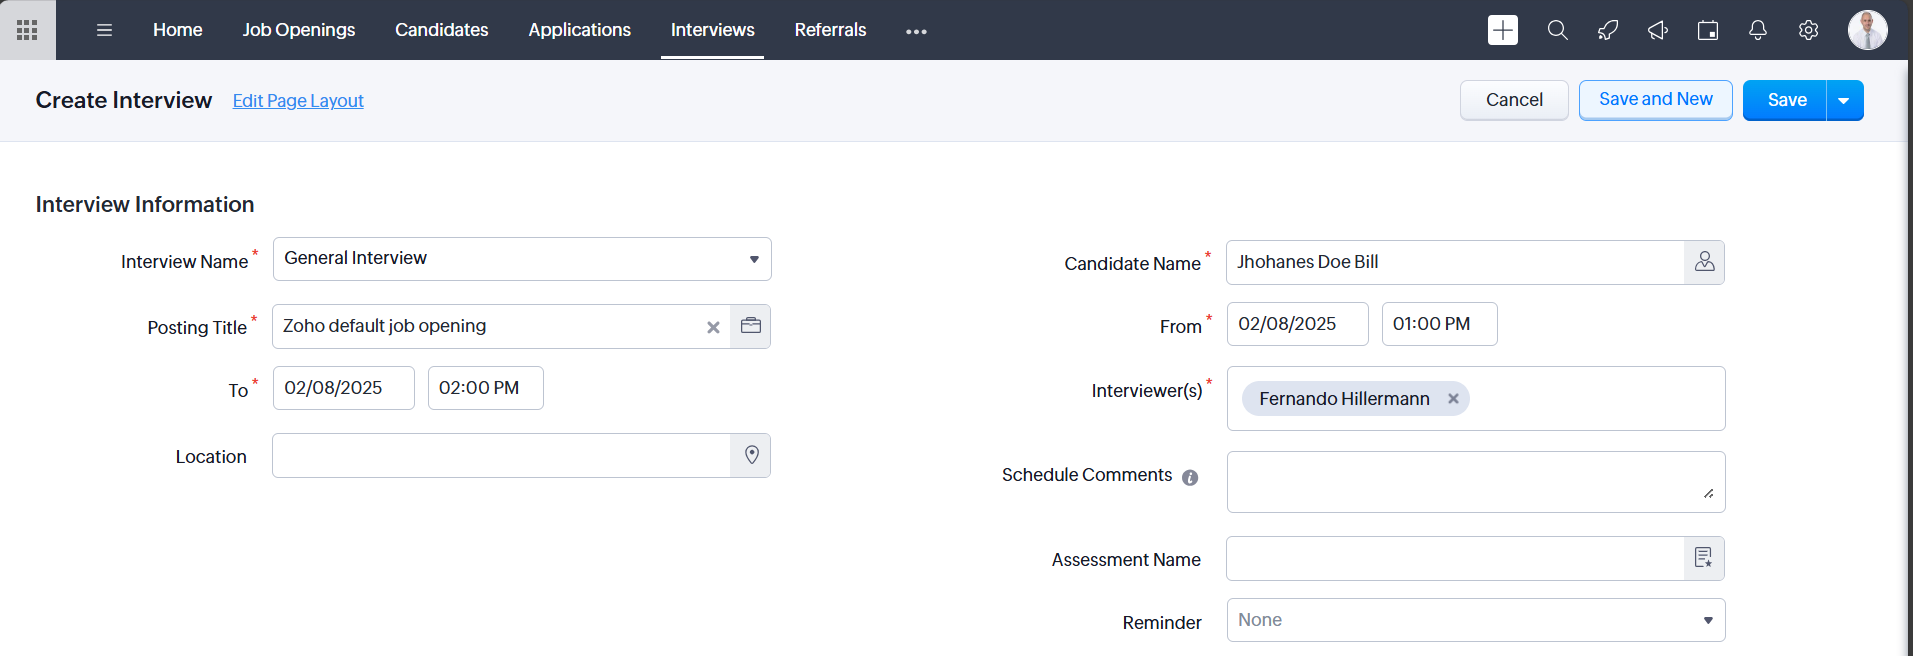Go to the Candidates tab
Screen dimensions: 1913x656
(x=441, y=30)
